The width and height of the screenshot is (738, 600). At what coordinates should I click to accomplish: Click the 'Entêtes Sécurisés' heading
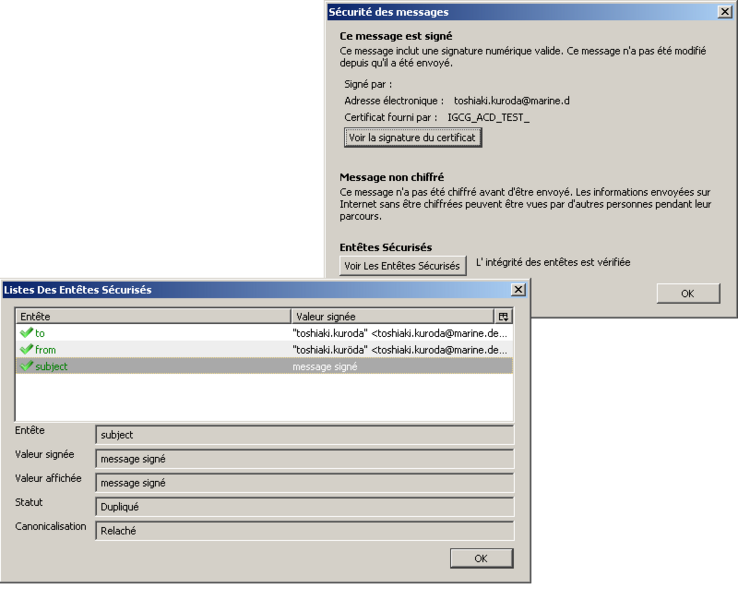[385, 247]
